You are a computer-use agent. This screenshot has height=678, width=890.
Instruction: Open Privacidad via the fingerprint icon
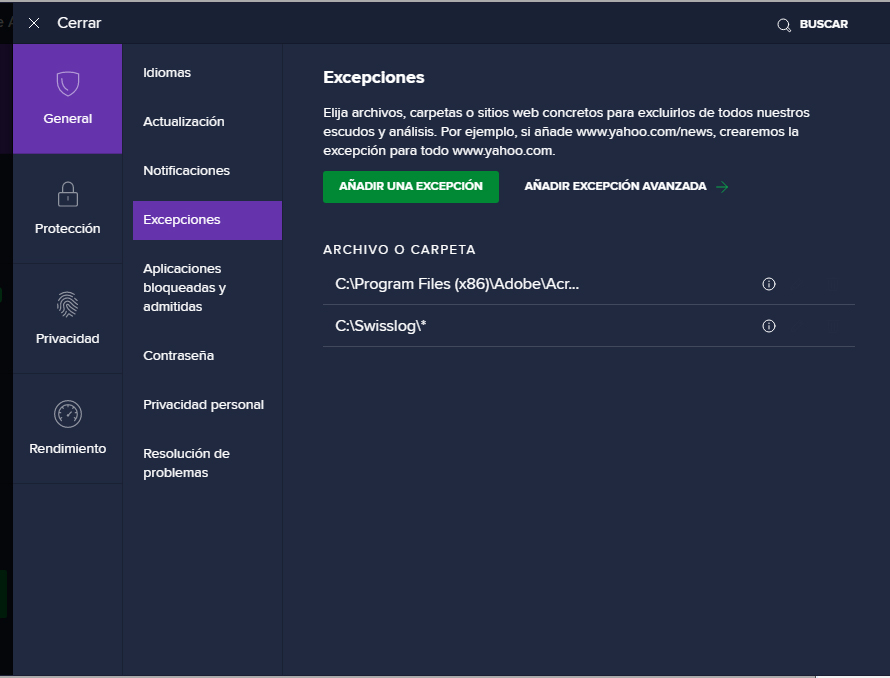click(67, 304)
